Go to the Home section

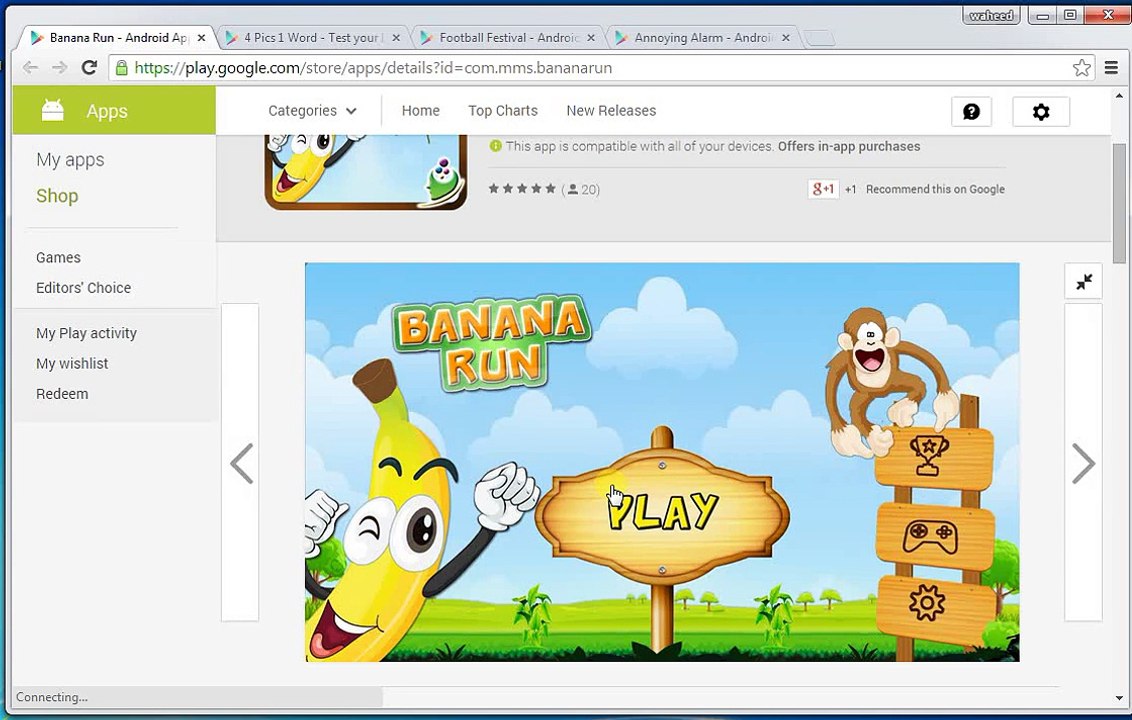(421, 110)
